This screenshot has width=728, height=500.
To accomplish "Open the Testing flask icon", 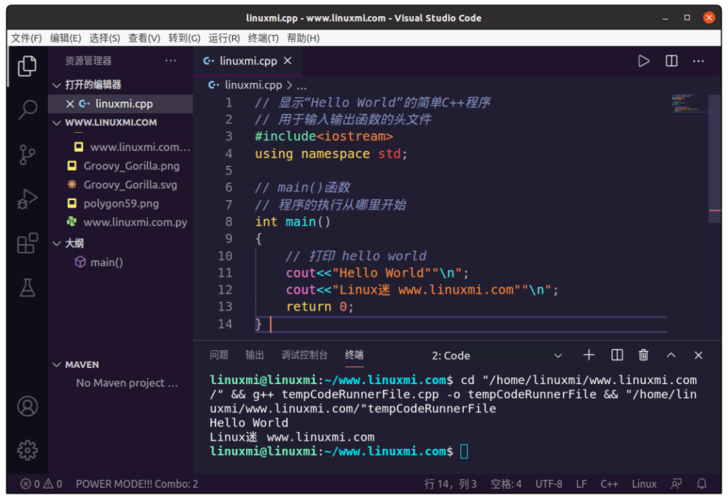I will click(27, 288).
